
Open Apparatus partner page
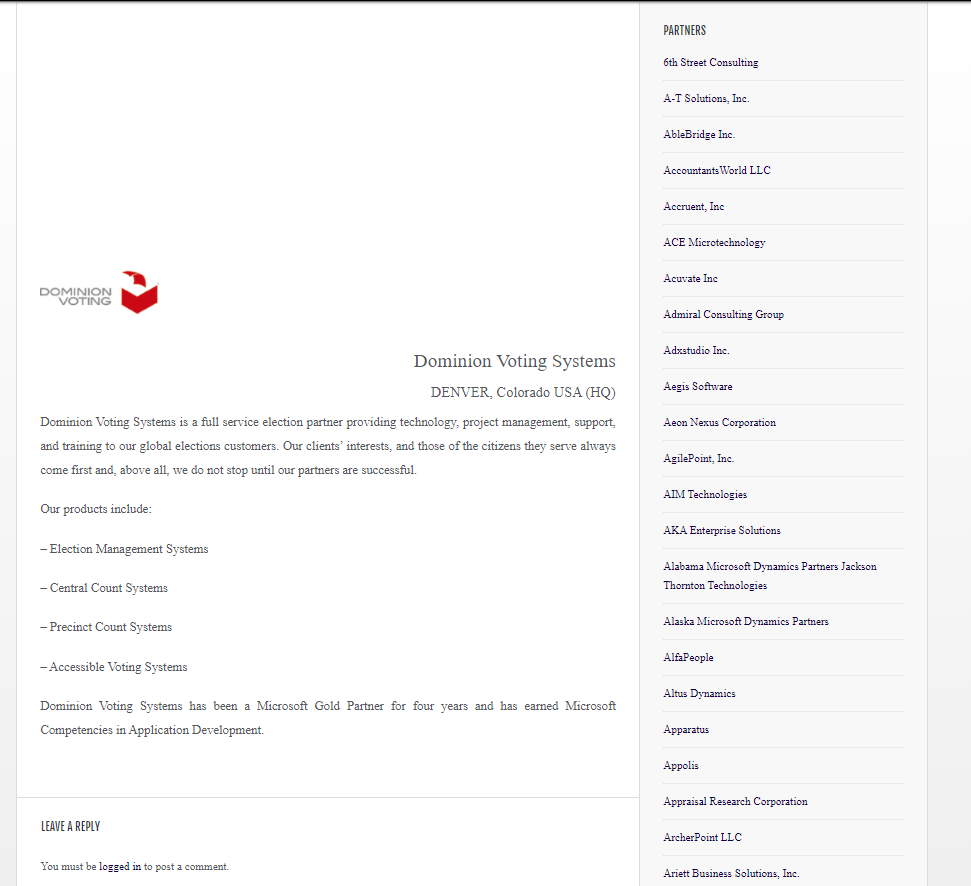point(686,729)
